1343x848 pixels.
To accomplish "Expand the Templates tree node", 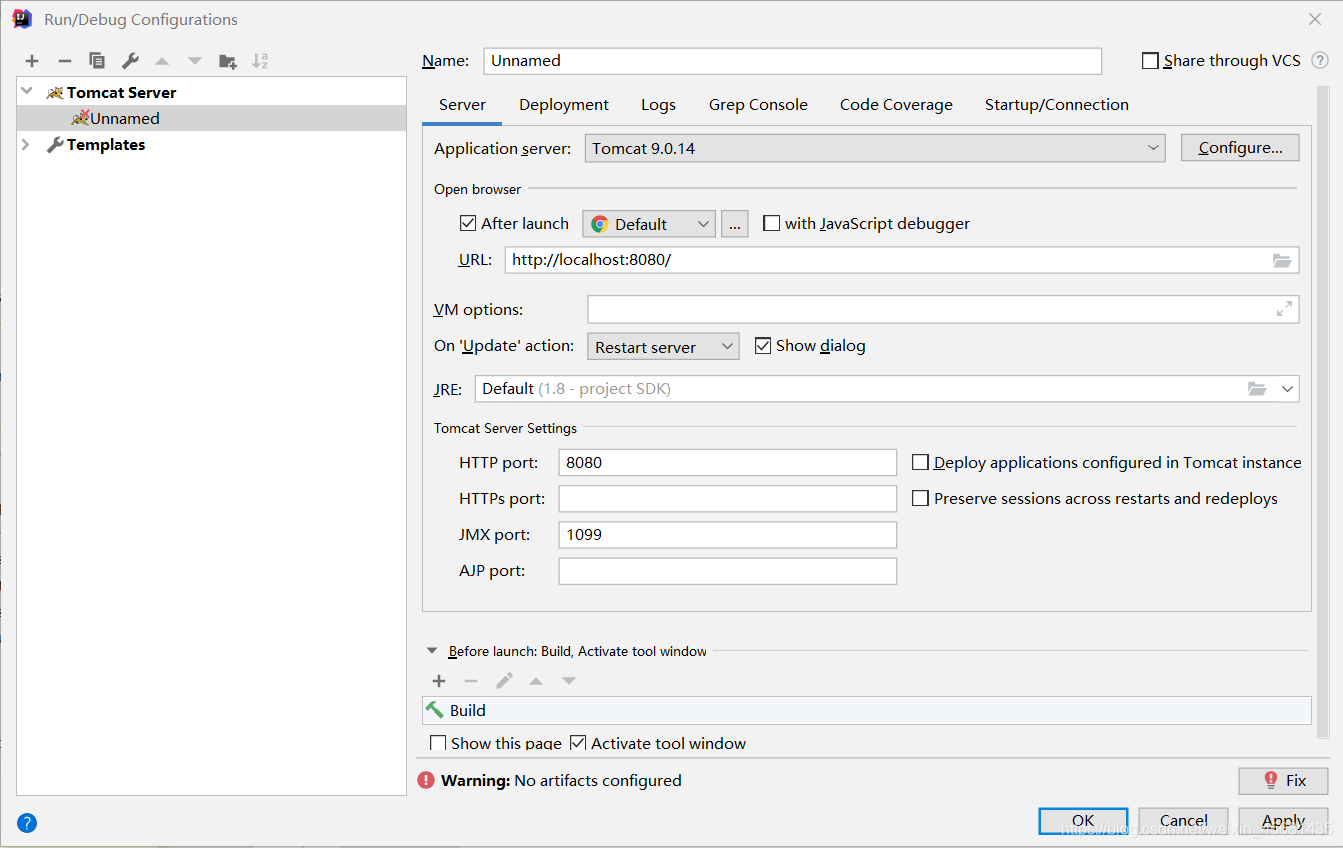I will pos(27,145).
